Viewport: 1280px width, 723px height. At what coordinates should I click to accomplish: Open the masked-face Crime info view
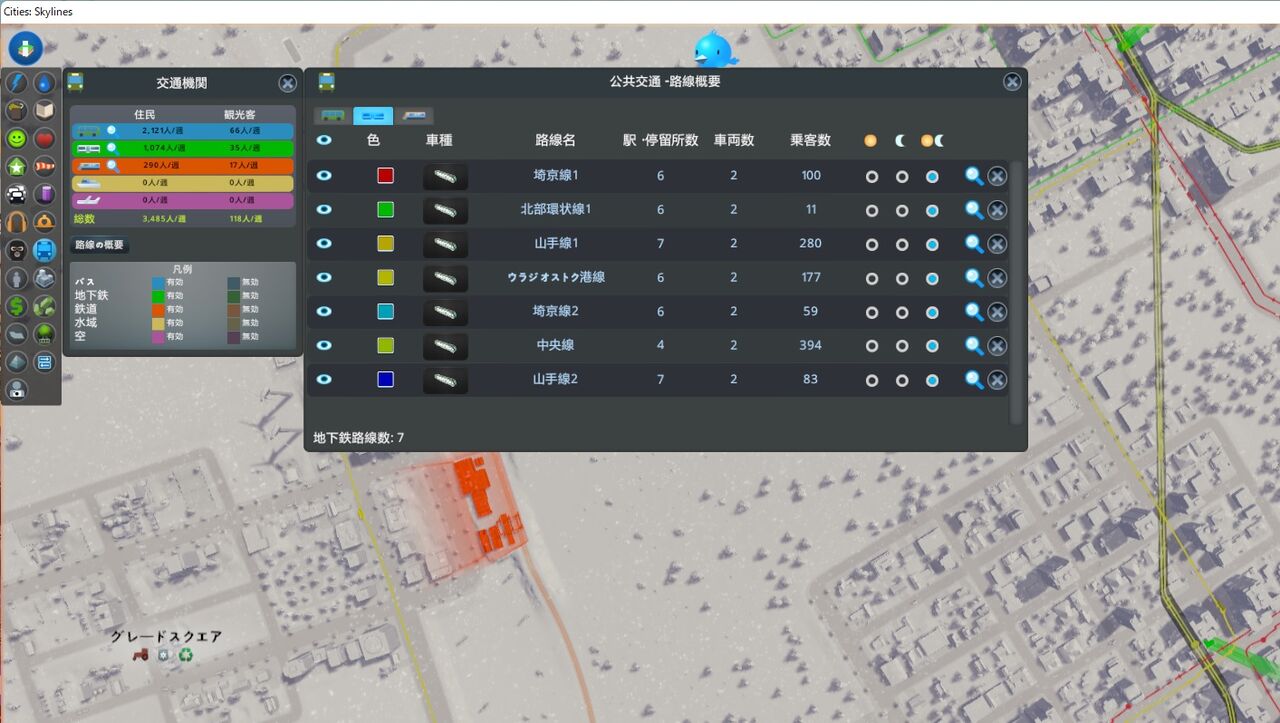click(x=17, y=251)
